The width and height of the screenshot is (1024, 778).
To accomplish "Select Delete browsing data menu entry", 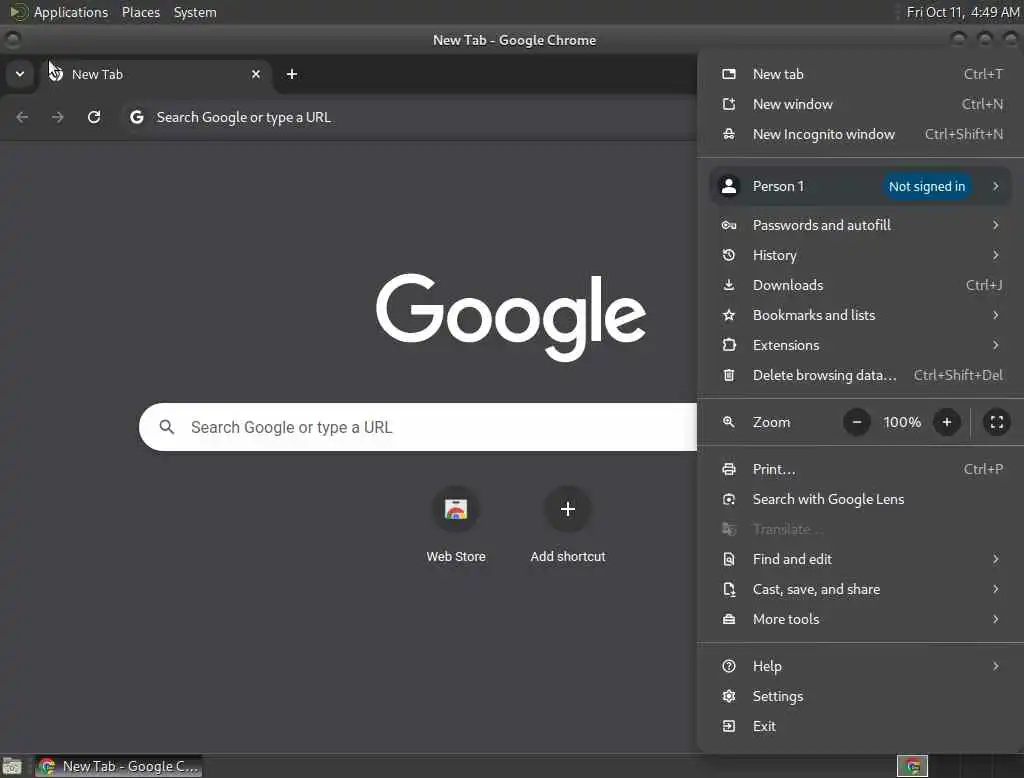I will (861, 375).
